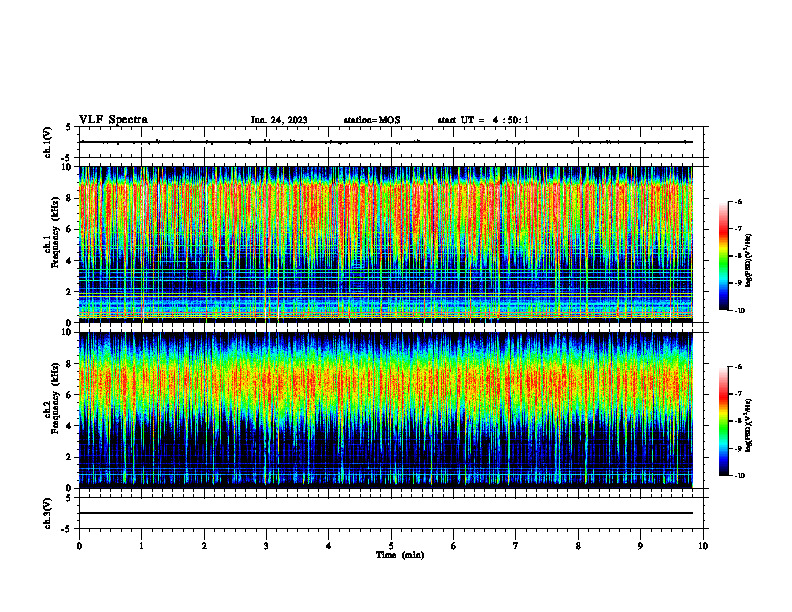Click the ch.2 spectrogram color bar
Screen dimensions: 792x612
click(x=723, y=421)
